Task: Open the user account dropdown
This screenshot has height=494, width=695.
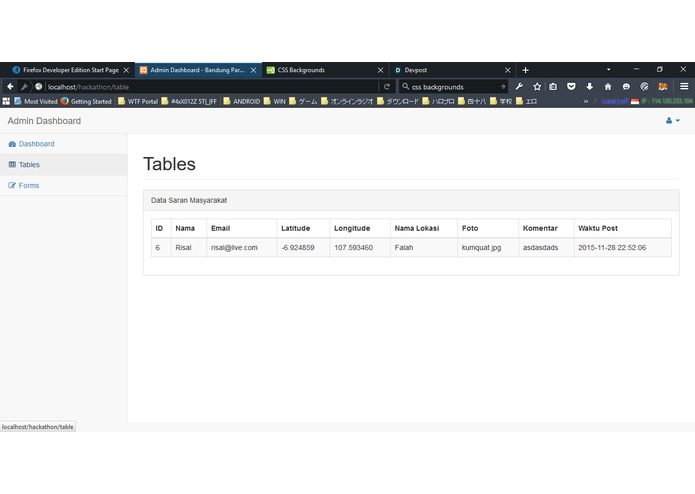Action: pos(672,121)
